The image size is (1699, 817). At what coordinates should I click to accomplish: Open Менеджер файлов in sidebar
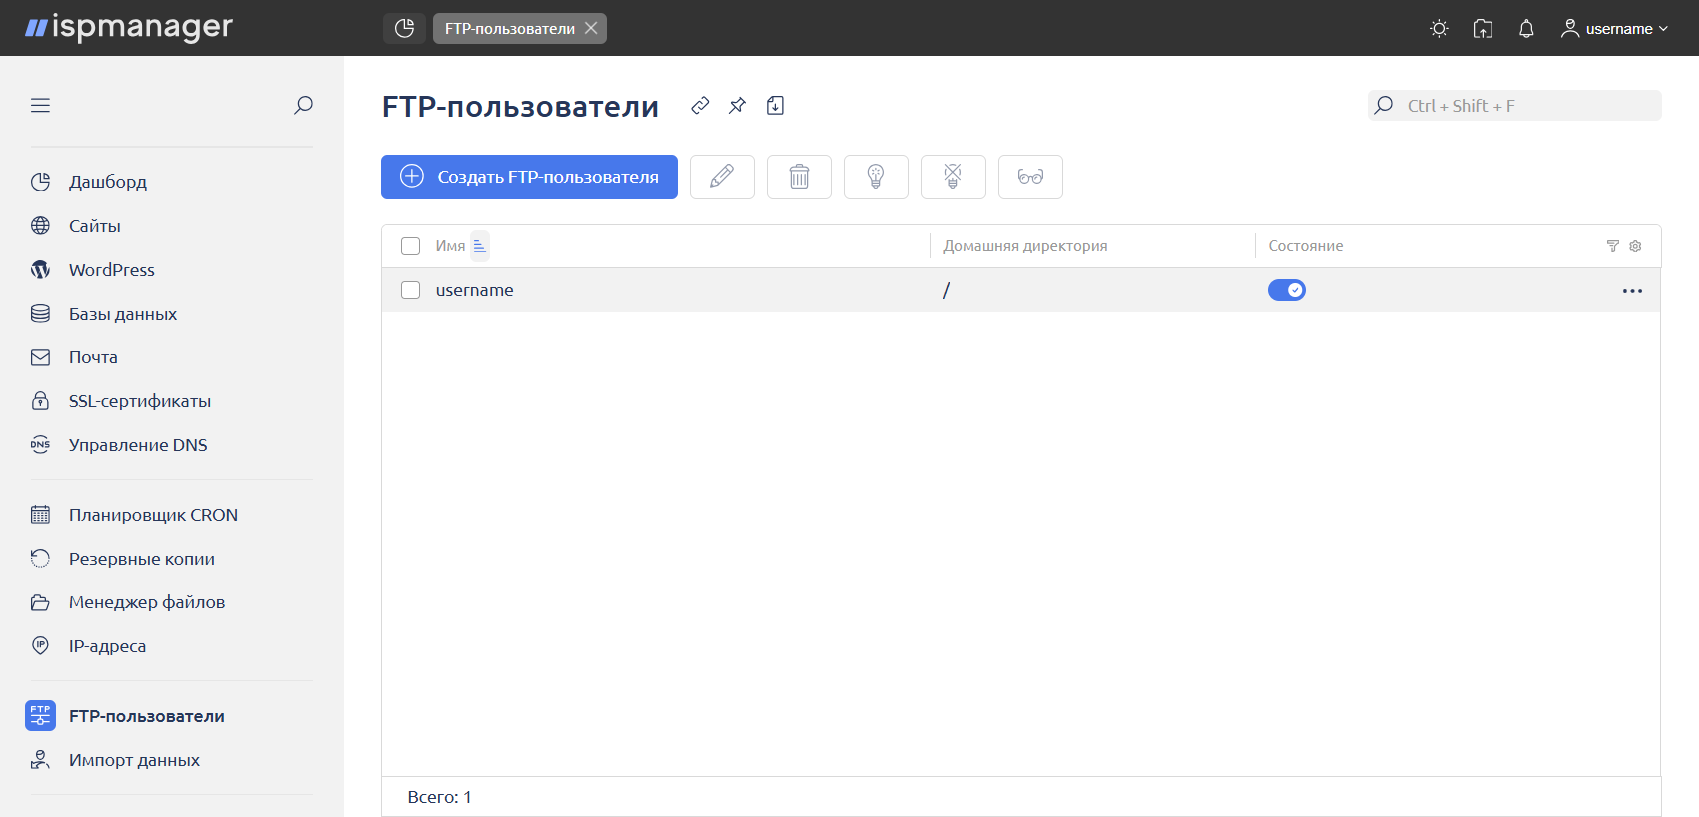(146, 602)
